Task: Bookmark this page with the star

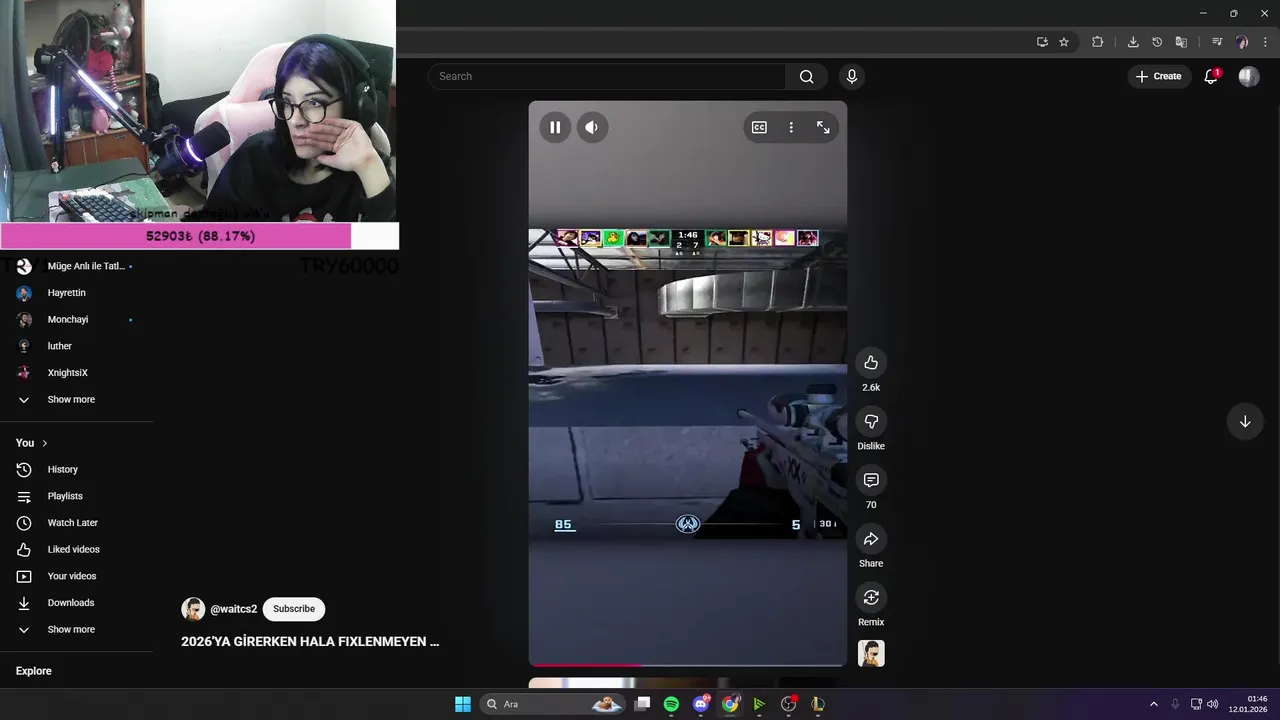Action: tap(1064, 42)
